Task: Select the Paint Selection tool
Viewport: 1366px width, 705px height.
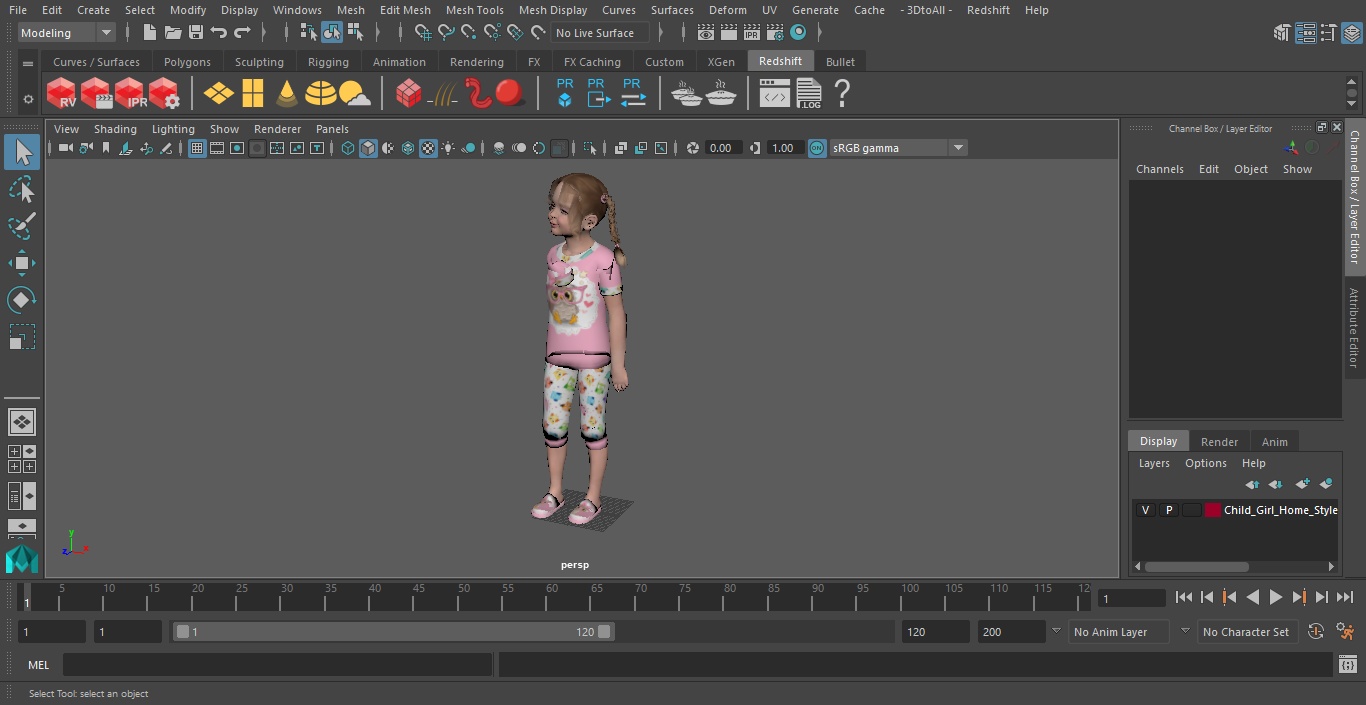Action: point(22,226)
